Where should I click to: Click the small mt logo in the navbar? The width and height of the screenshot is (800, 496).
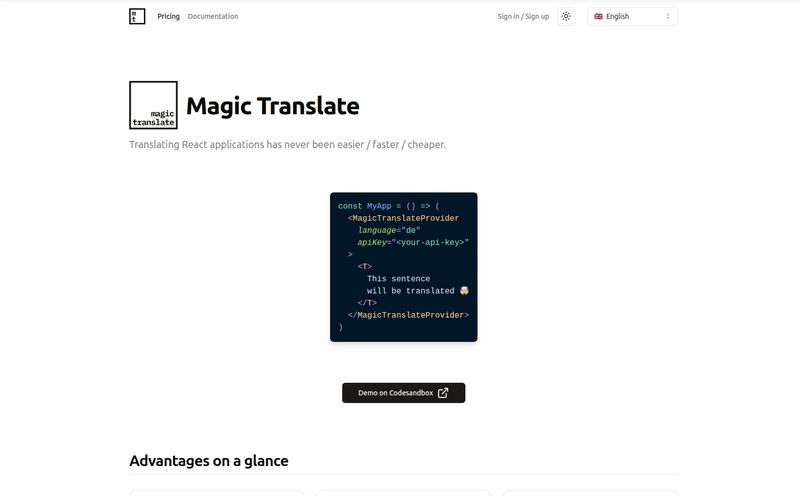[x=137, y=16]
